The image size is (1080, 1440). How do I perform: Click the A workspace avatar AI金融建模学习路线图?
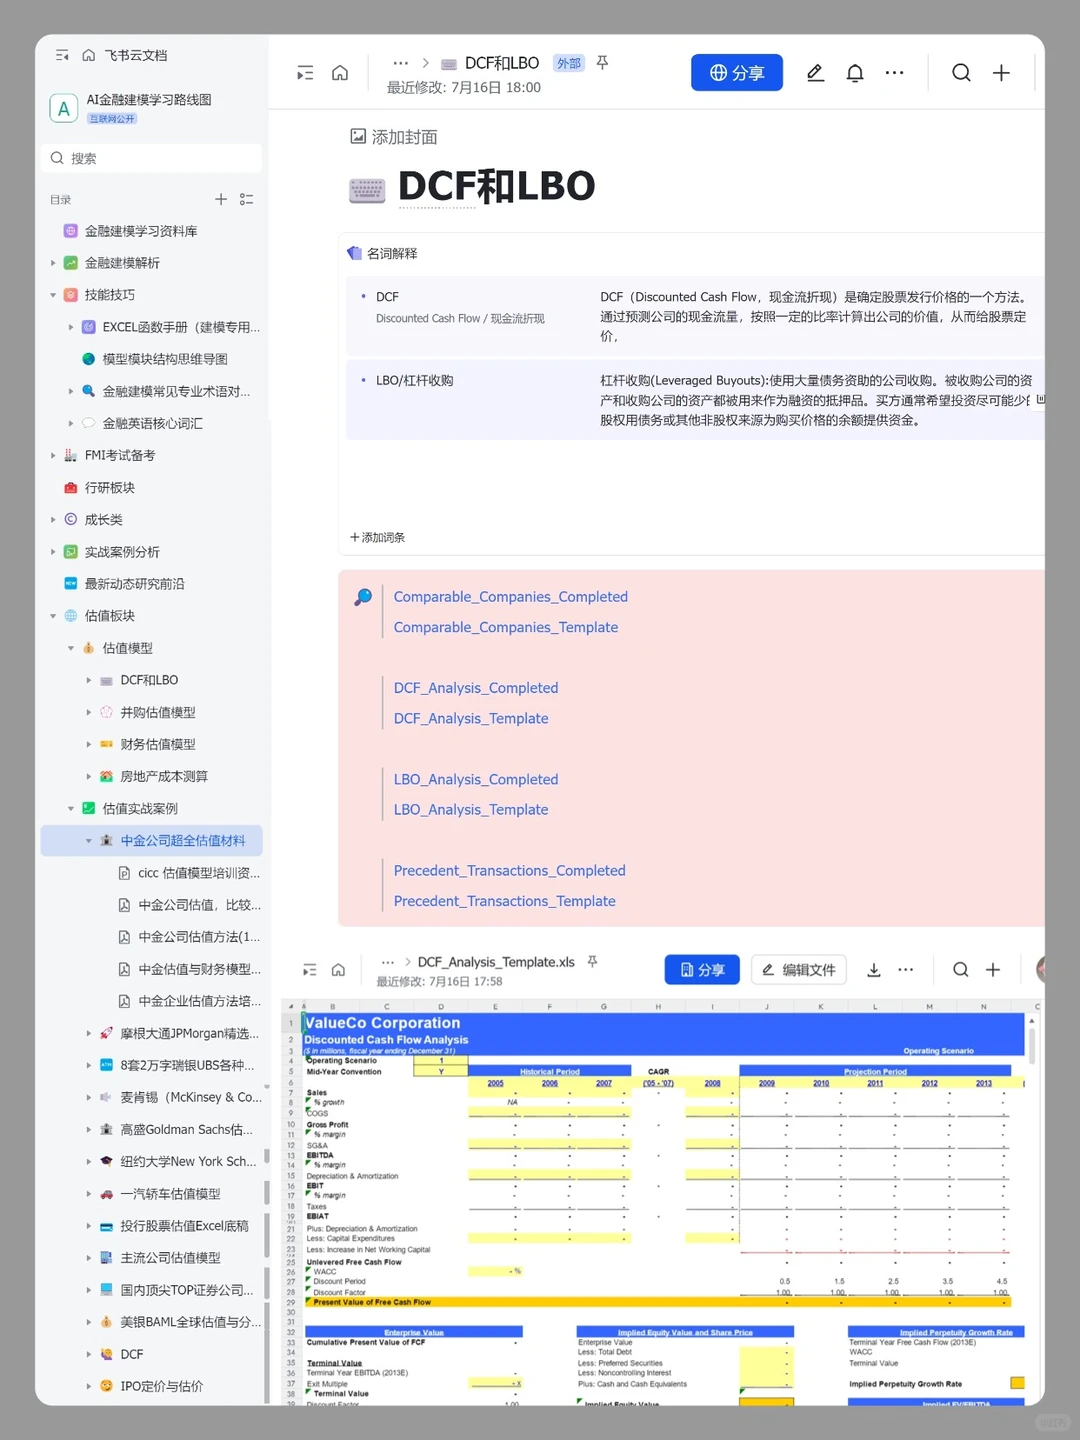pyautogui.click(x=64, y=109)
